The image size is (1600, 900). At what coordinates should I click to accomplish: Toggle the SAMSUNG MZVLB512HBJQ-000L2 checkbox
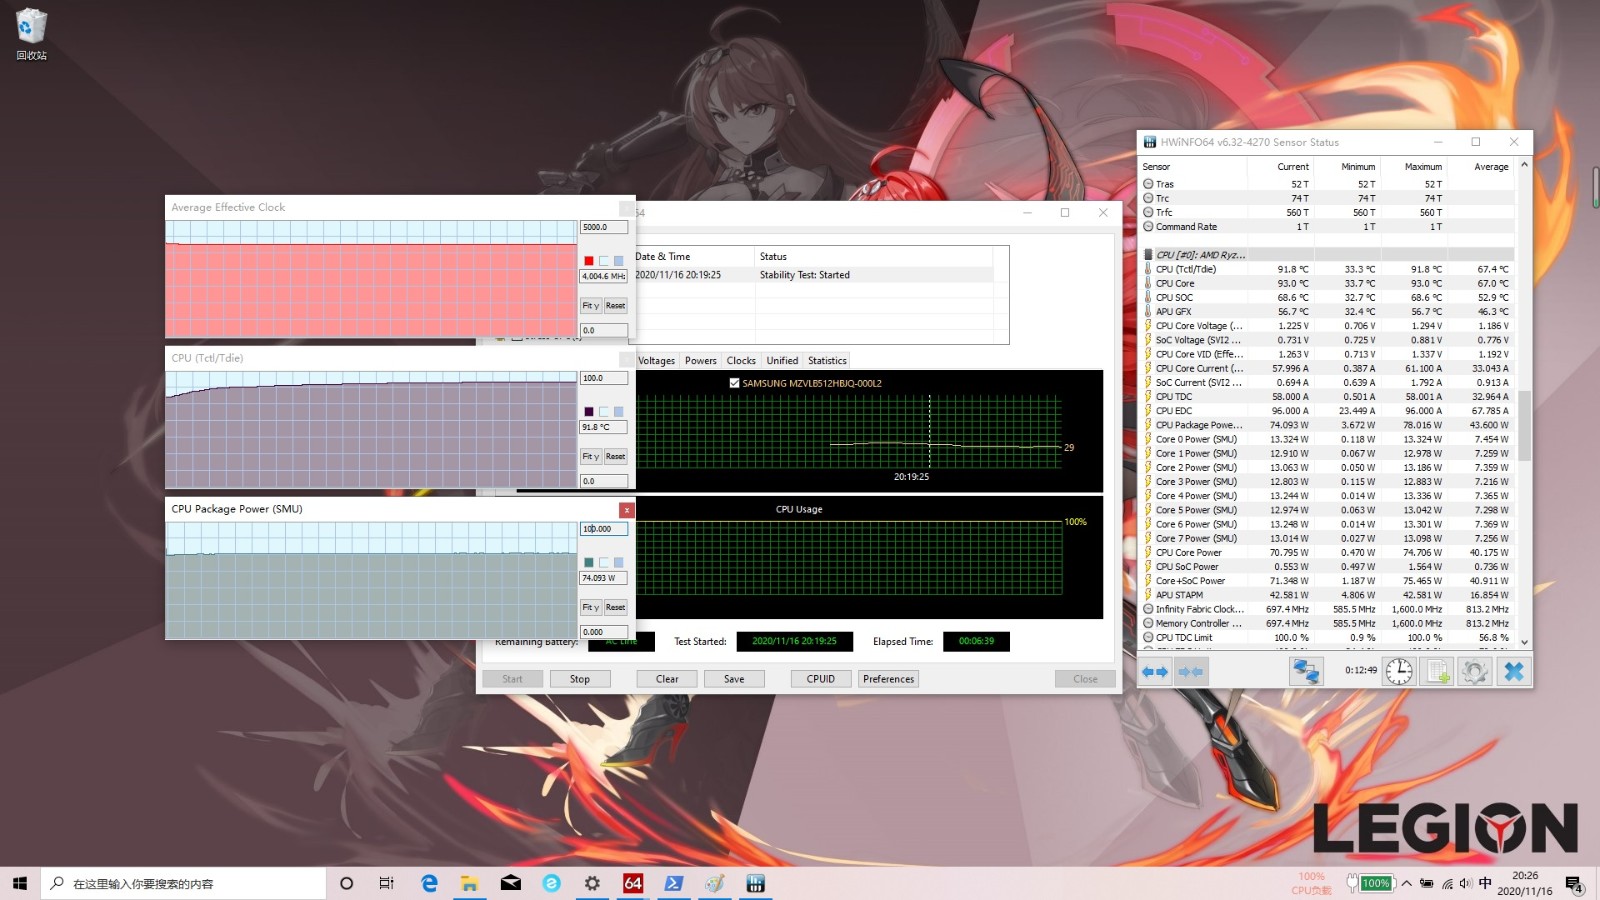coord(734,383)
